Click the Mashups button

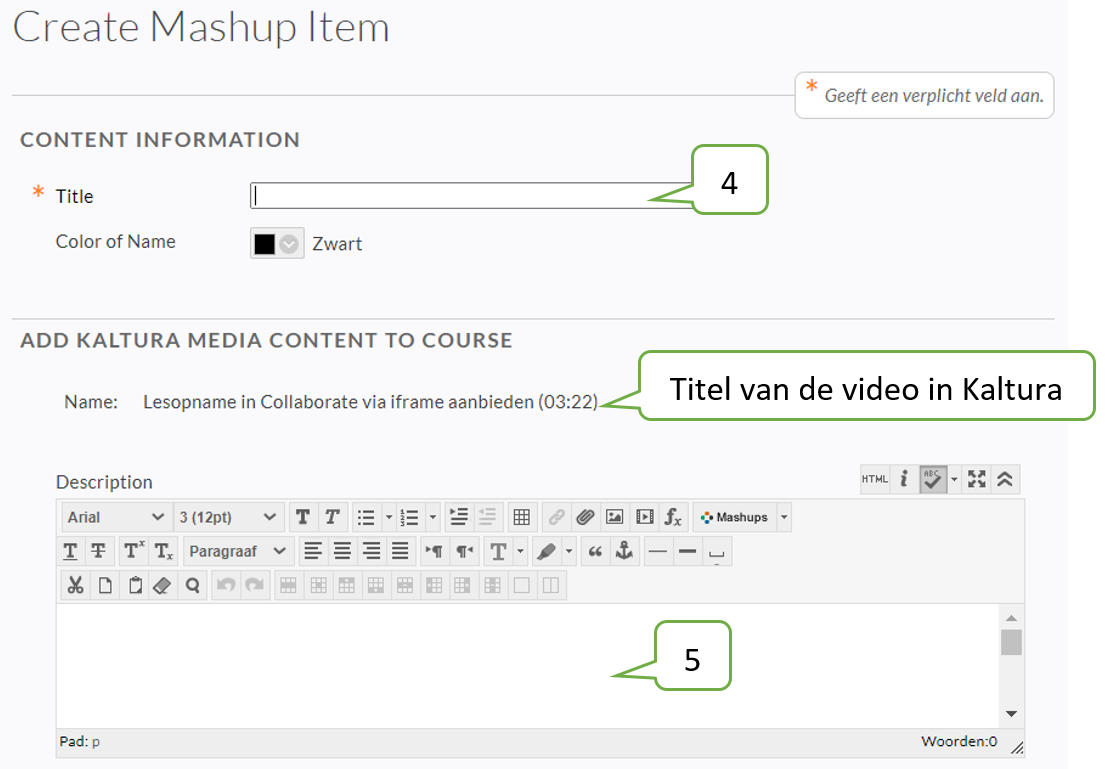pyautogui.click(x=734, y=517)
